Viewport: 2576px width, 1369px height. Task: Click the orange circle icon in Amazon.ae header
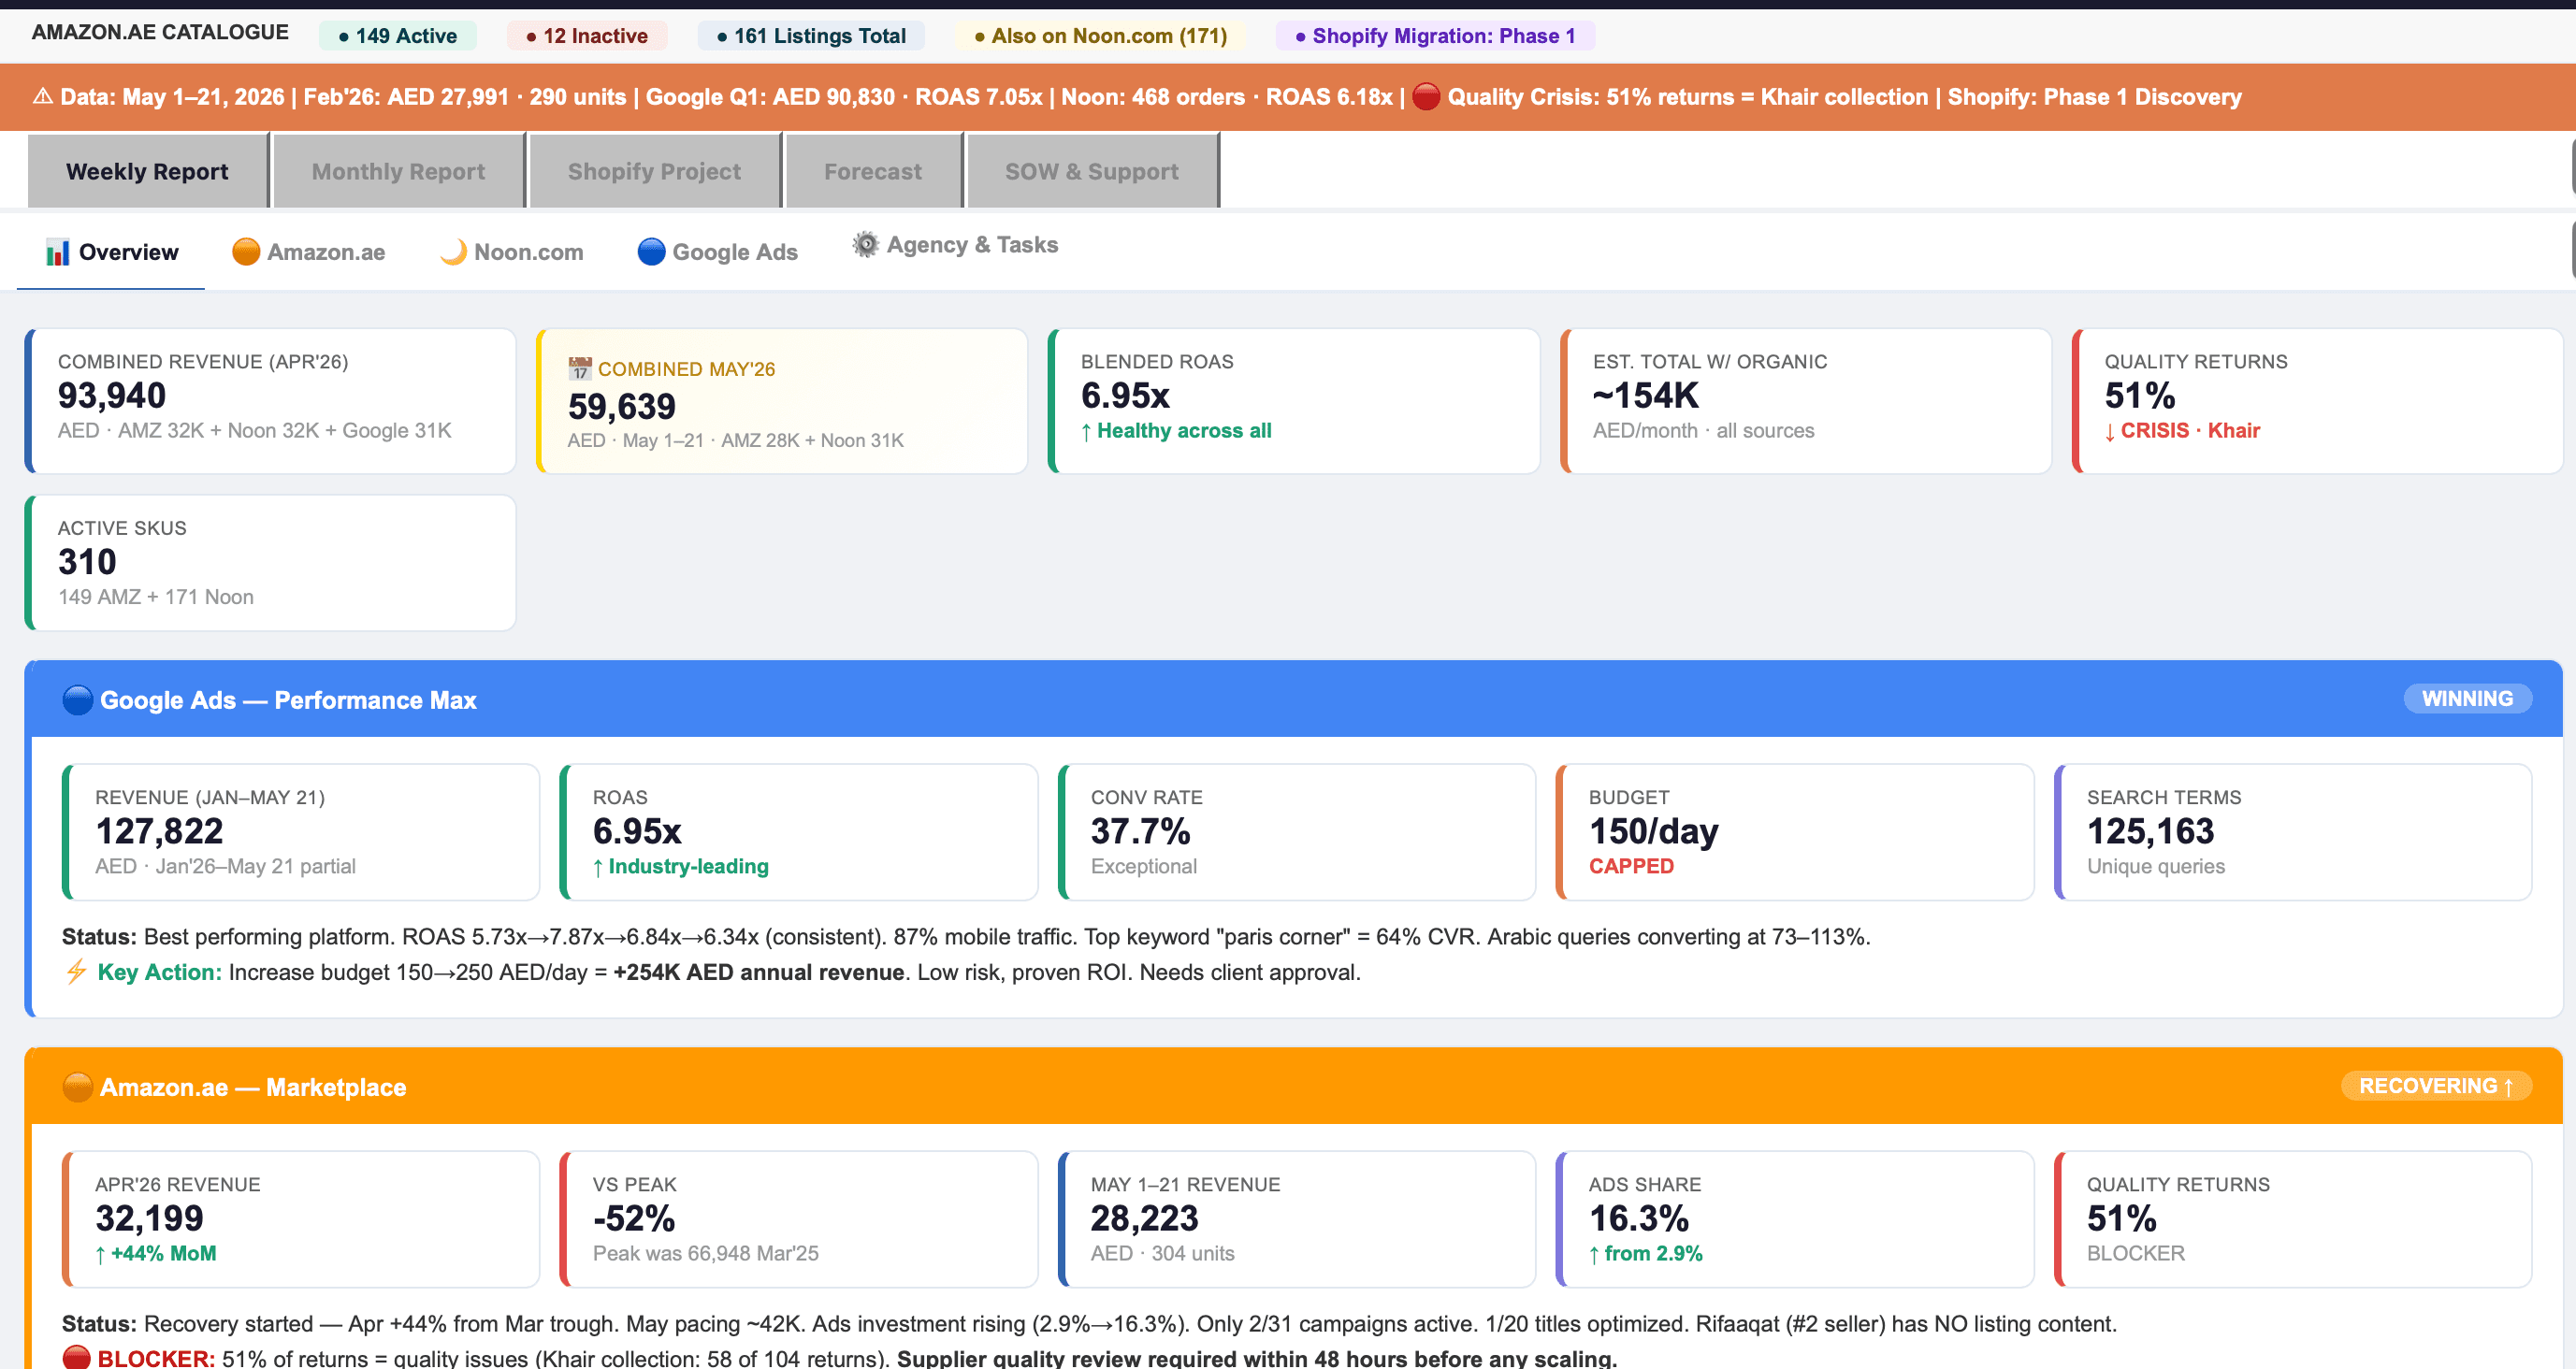point(77,1087)
